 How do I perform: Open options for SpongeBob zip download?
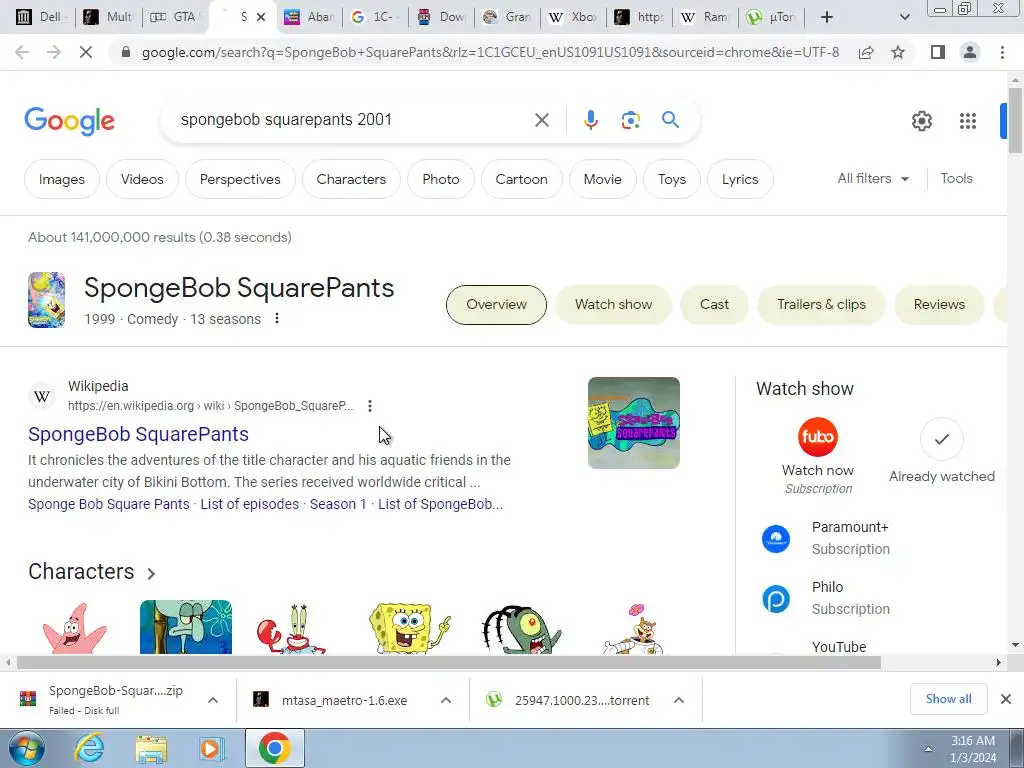pyautogui.click(x=213, y=700)
